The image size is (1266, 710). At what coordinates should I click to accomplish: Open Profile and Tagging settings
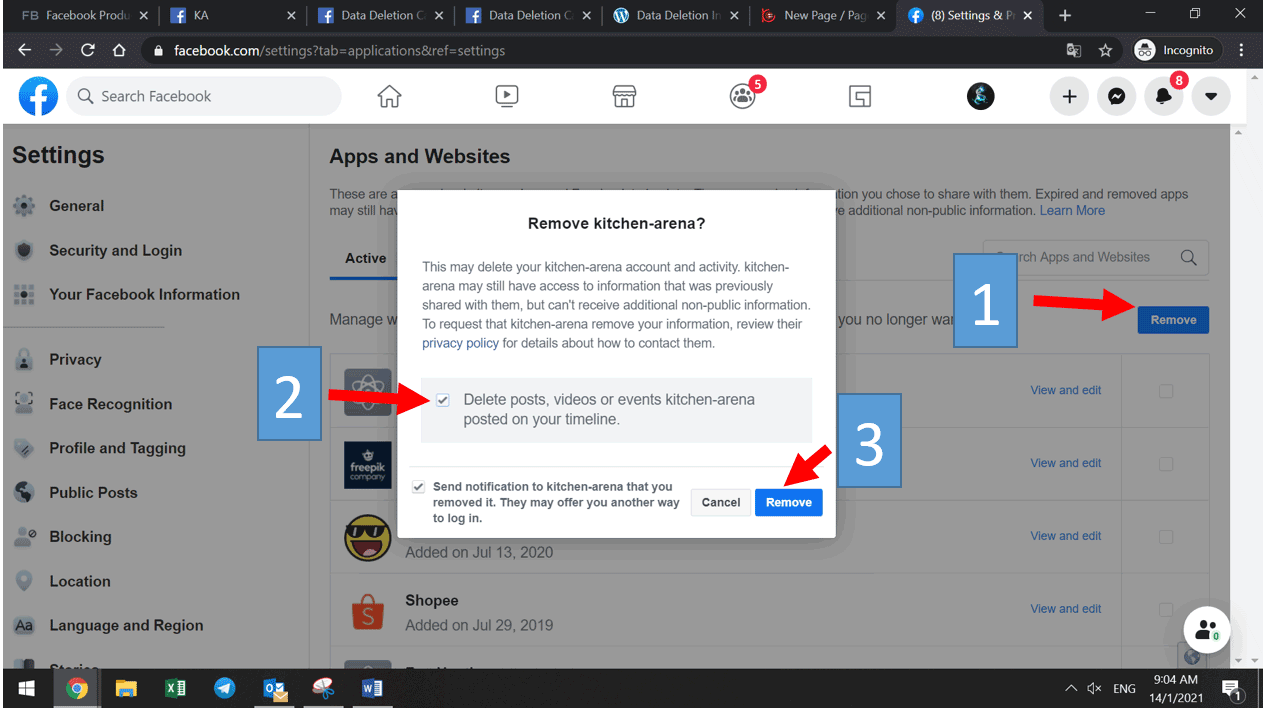coord(117,448)
